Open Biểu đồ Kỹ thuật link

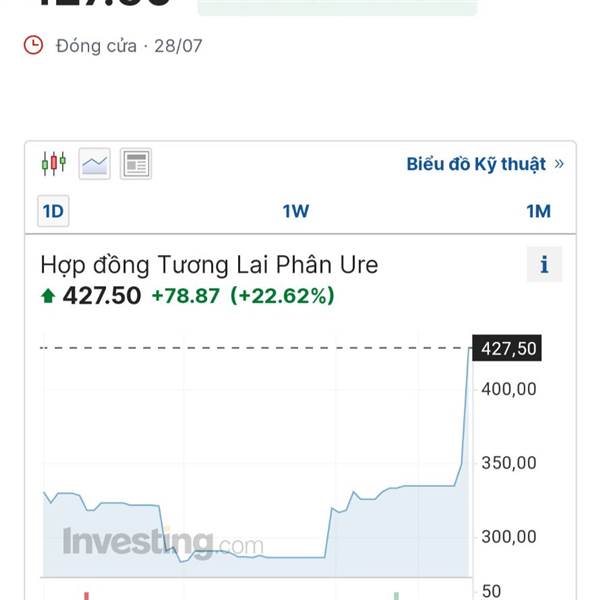tap(476, 164)
